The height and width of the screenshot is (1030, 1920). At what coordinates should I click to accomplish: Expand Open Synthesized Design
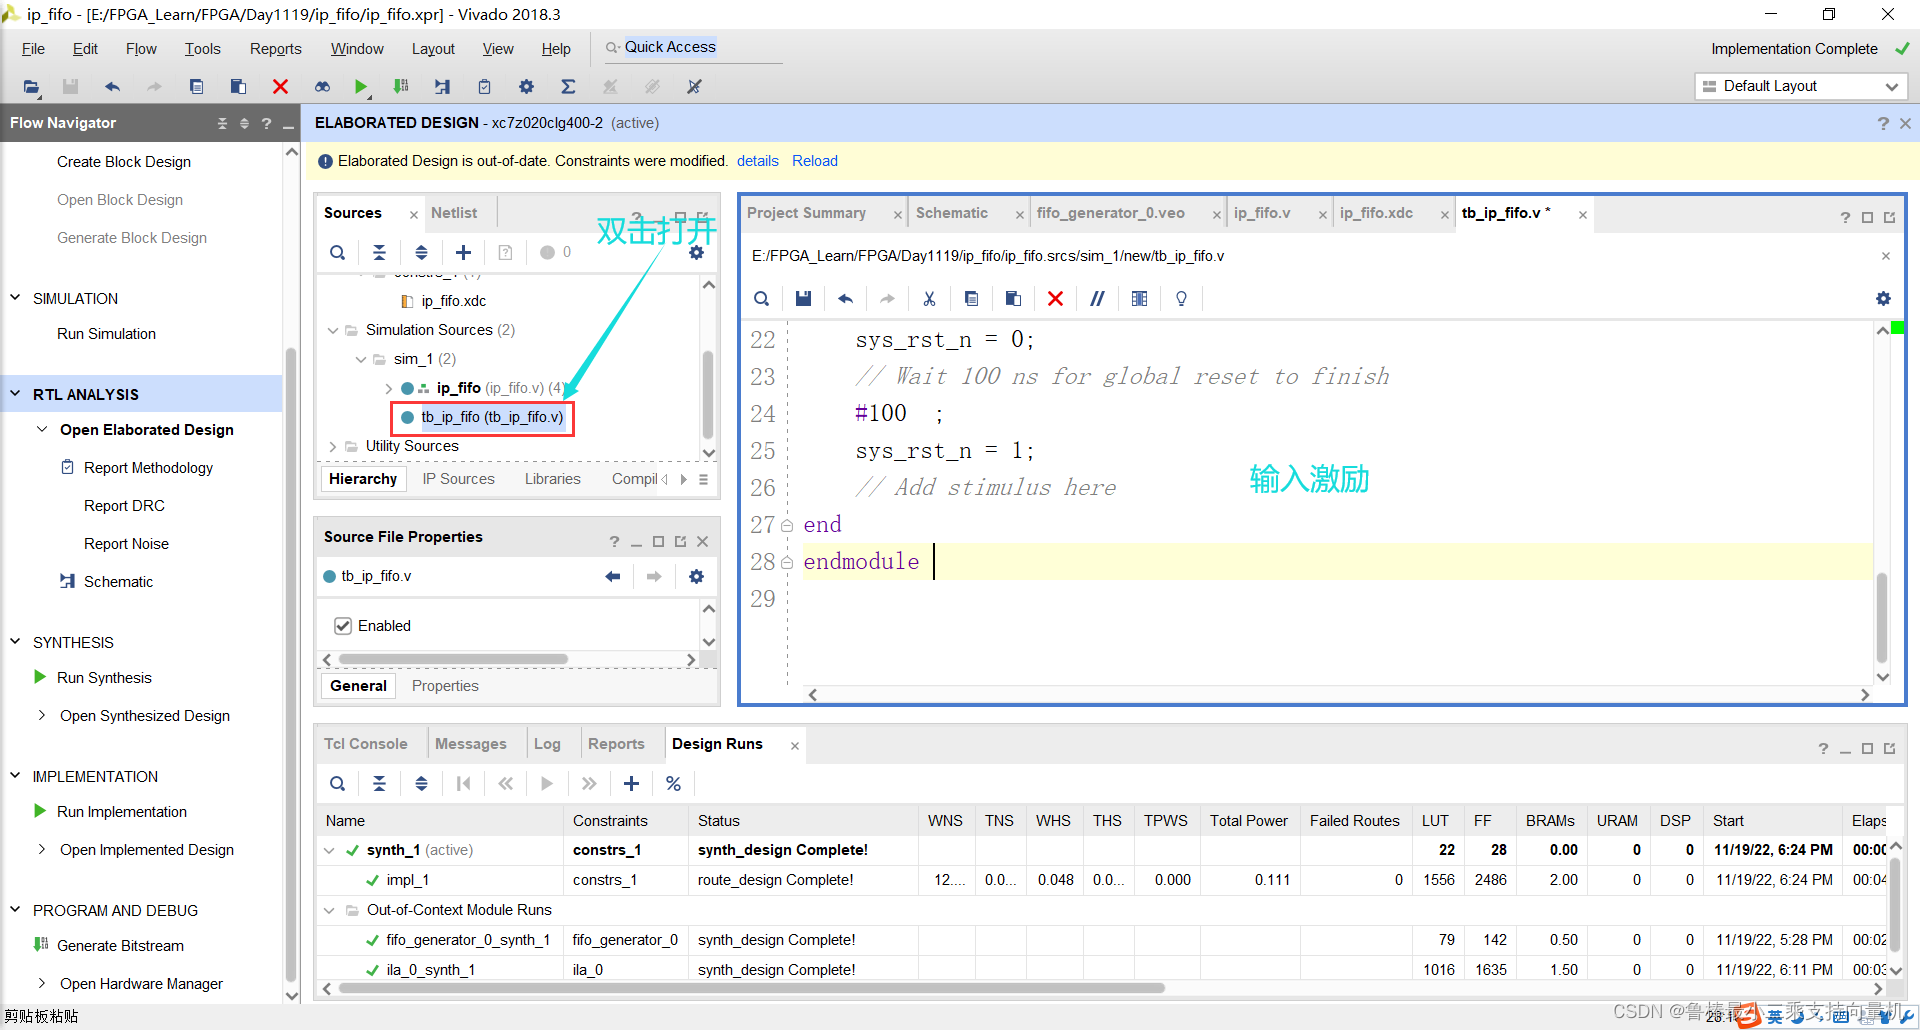point(42,715)
